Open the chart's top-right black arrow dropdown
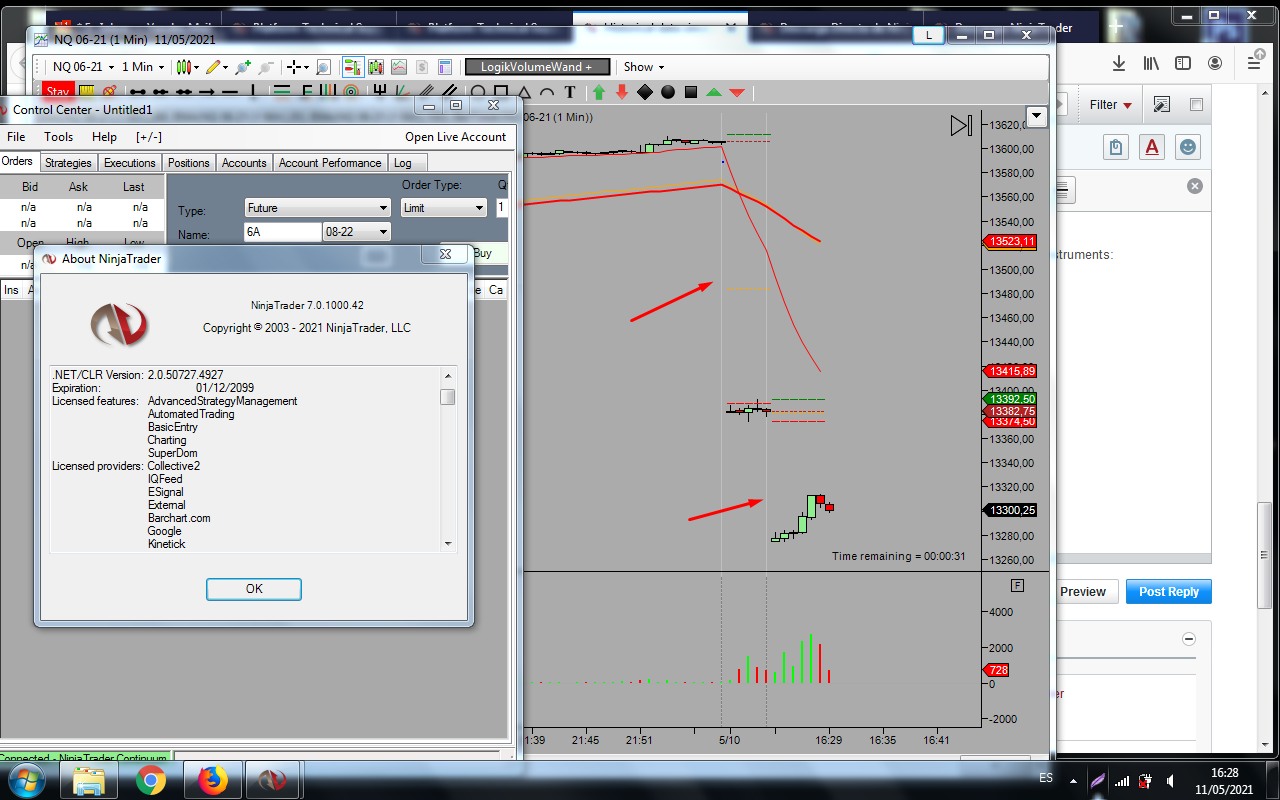Screen dimensions: 1280x800 click(x=1036, y=117)
